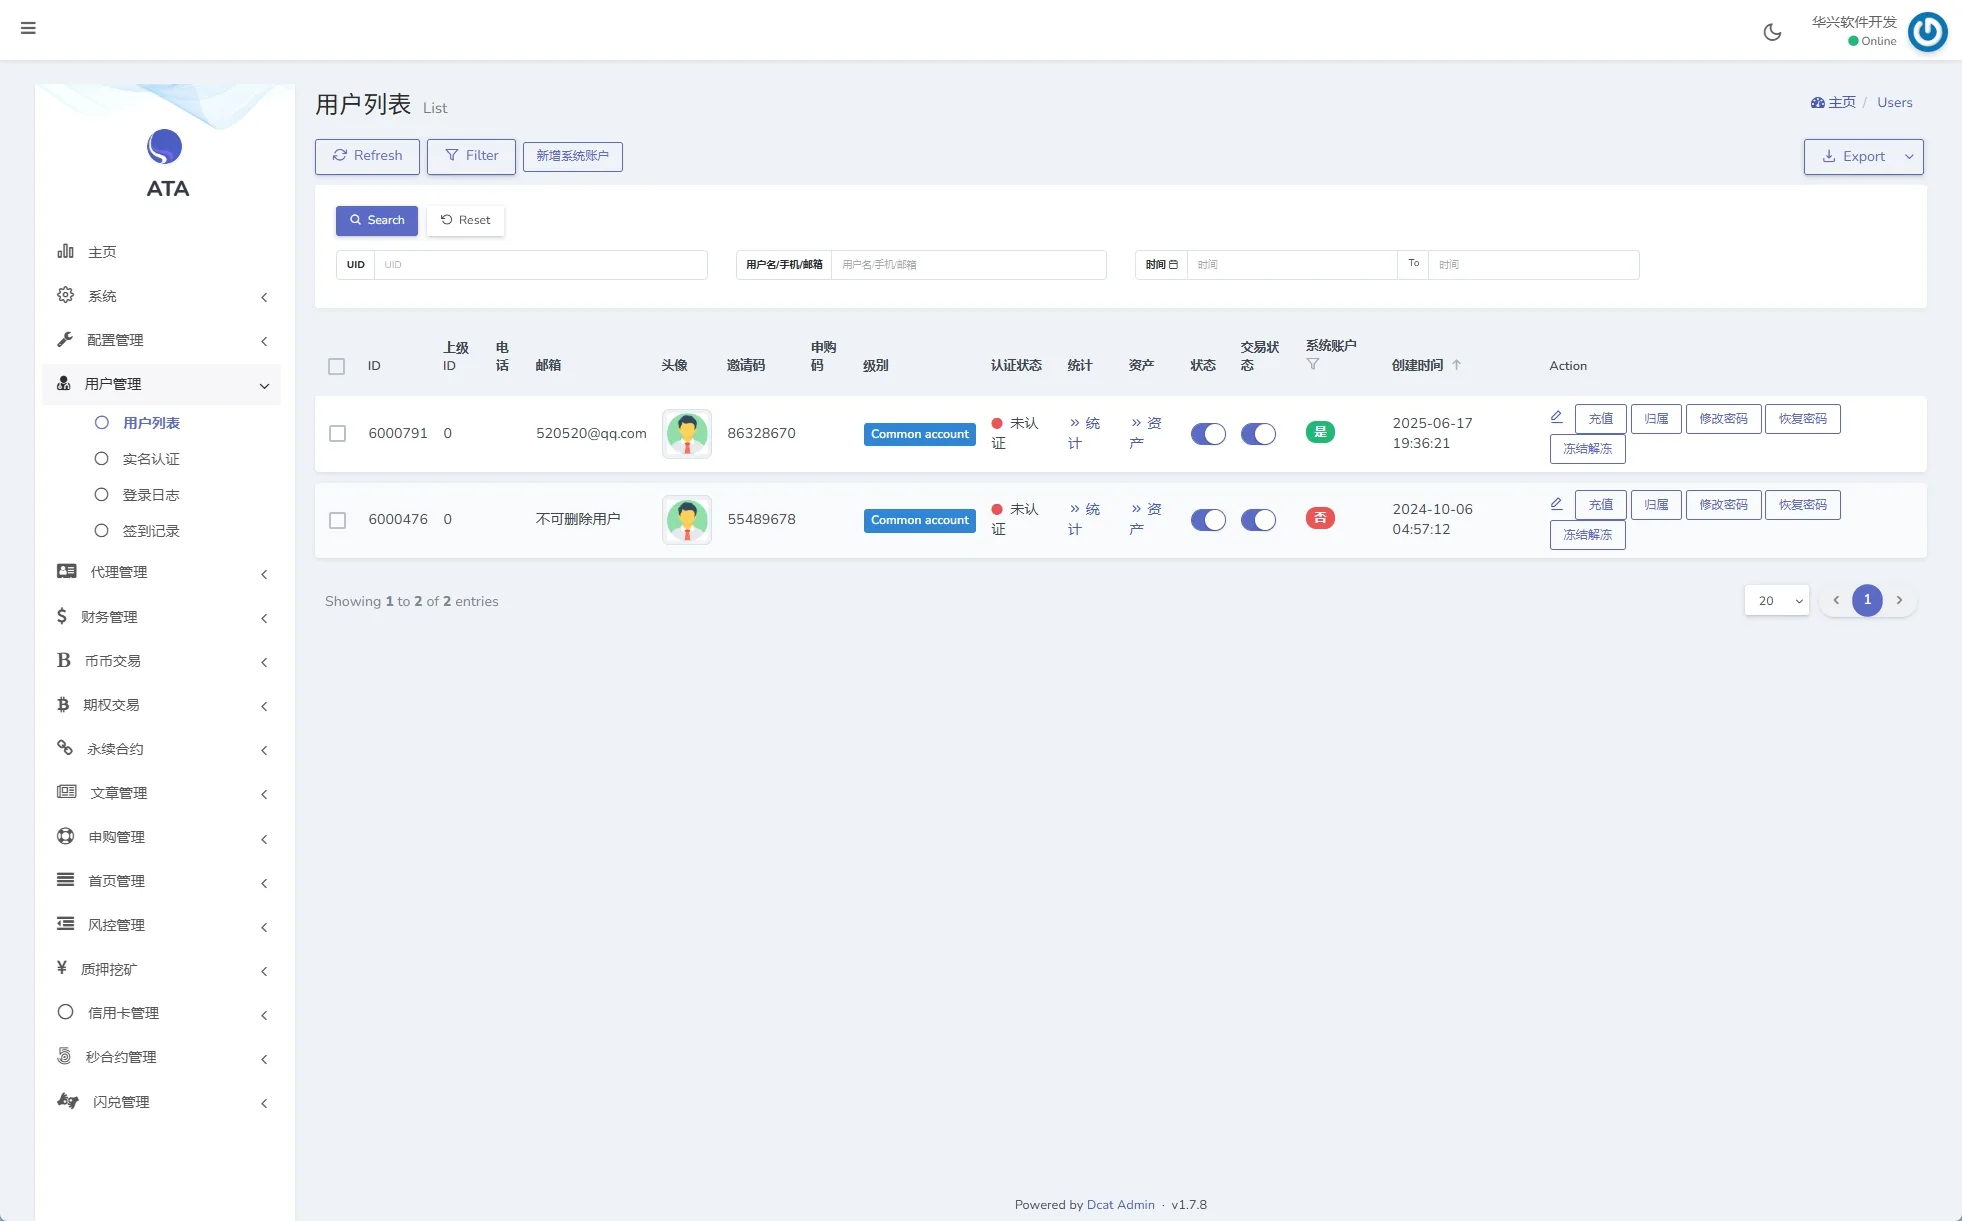This screenshot has width=1962, height=1221.
Task: Click the ATA logo in sidebar
Action: click(165, 148)
